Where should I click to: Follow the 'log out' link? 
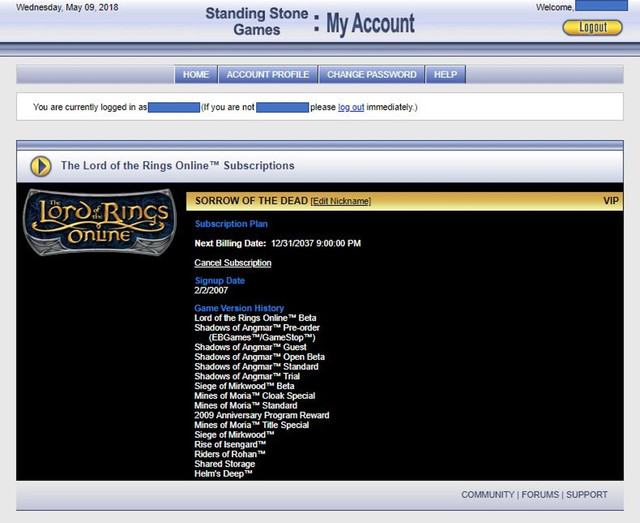tap(351, 107)
